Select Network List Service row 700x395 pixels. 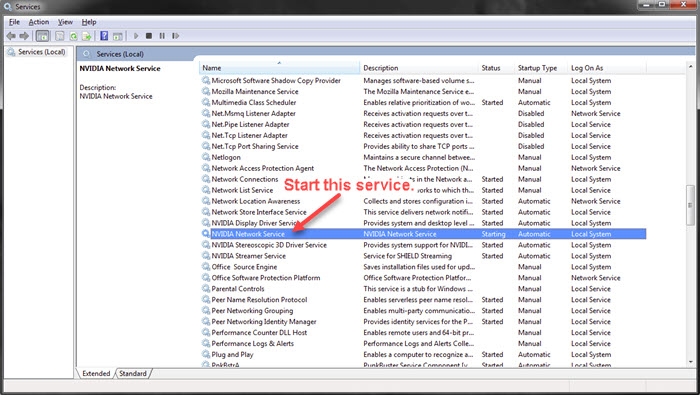(242, 190)
